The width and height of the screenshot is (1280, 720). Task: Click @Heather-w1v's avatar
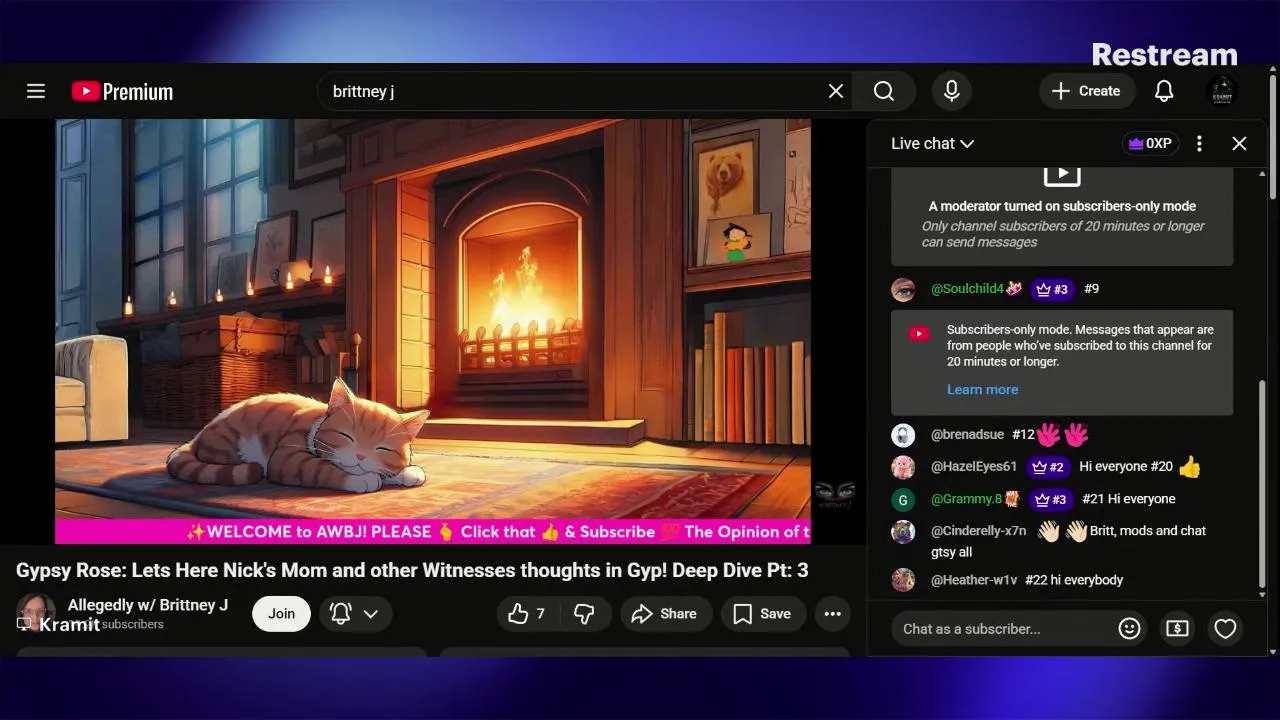(x=903, y=580)
